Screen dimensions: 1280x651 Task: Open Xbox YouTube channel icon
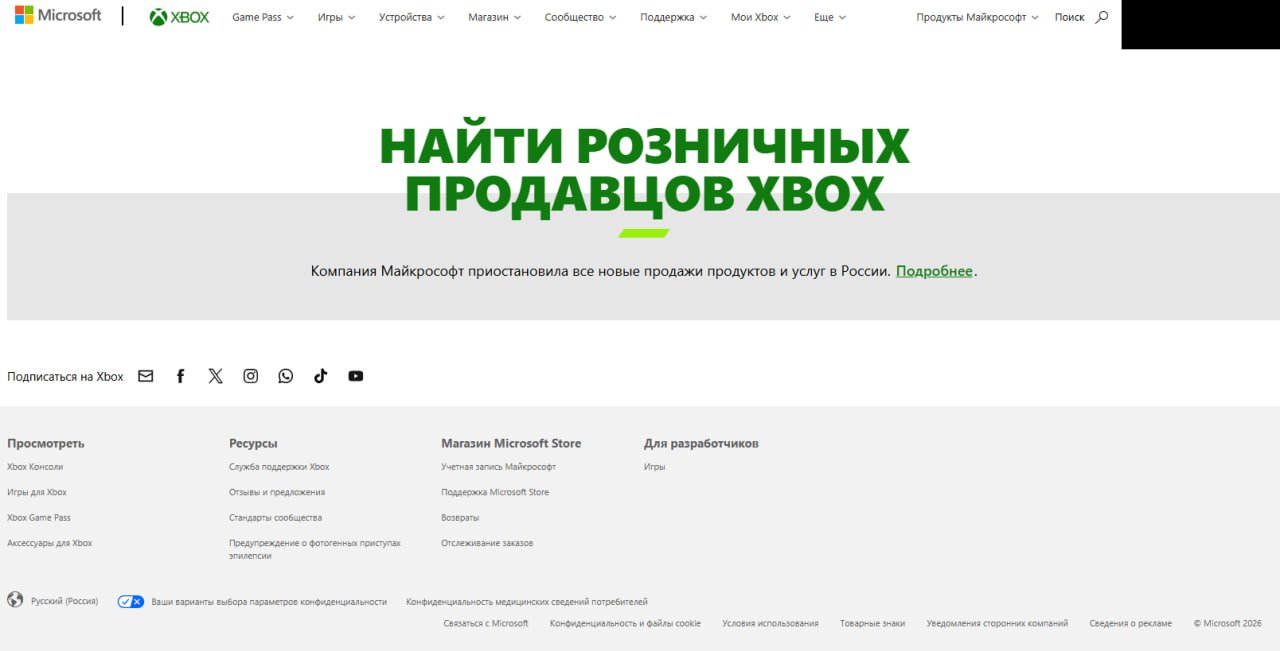coord(356,376)
